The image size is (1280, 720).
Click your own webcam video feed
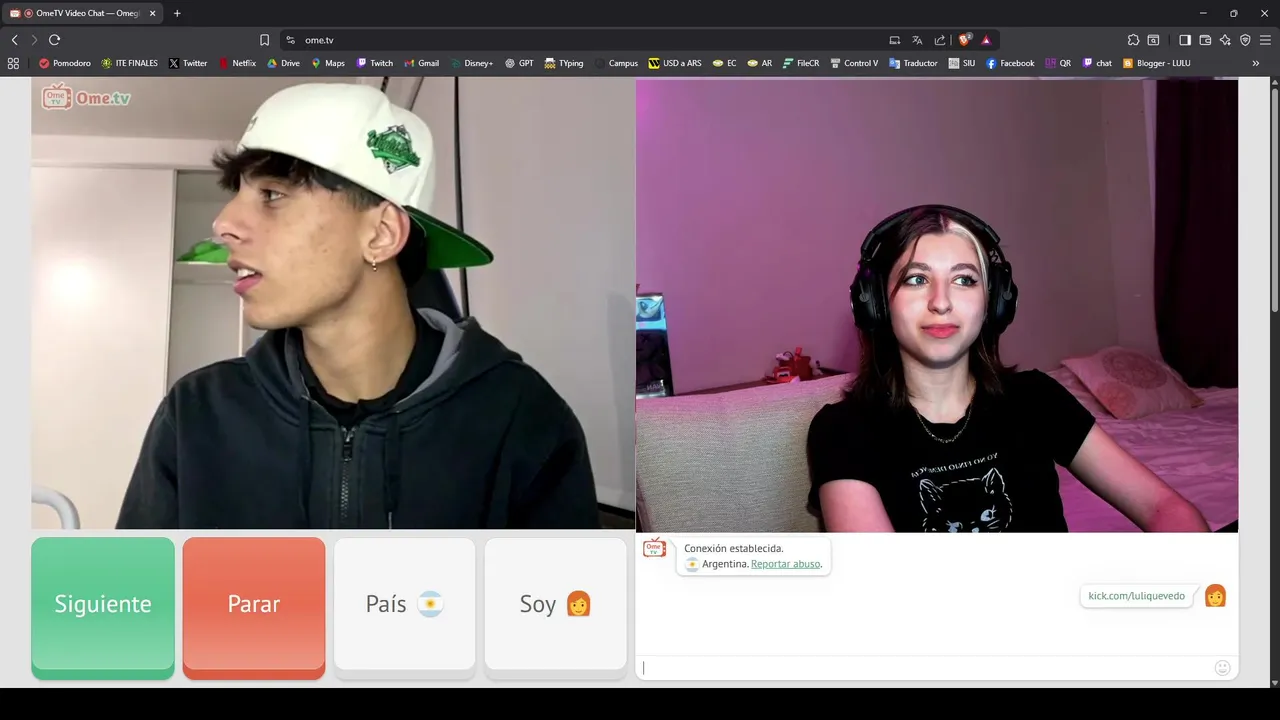(937, 305)
